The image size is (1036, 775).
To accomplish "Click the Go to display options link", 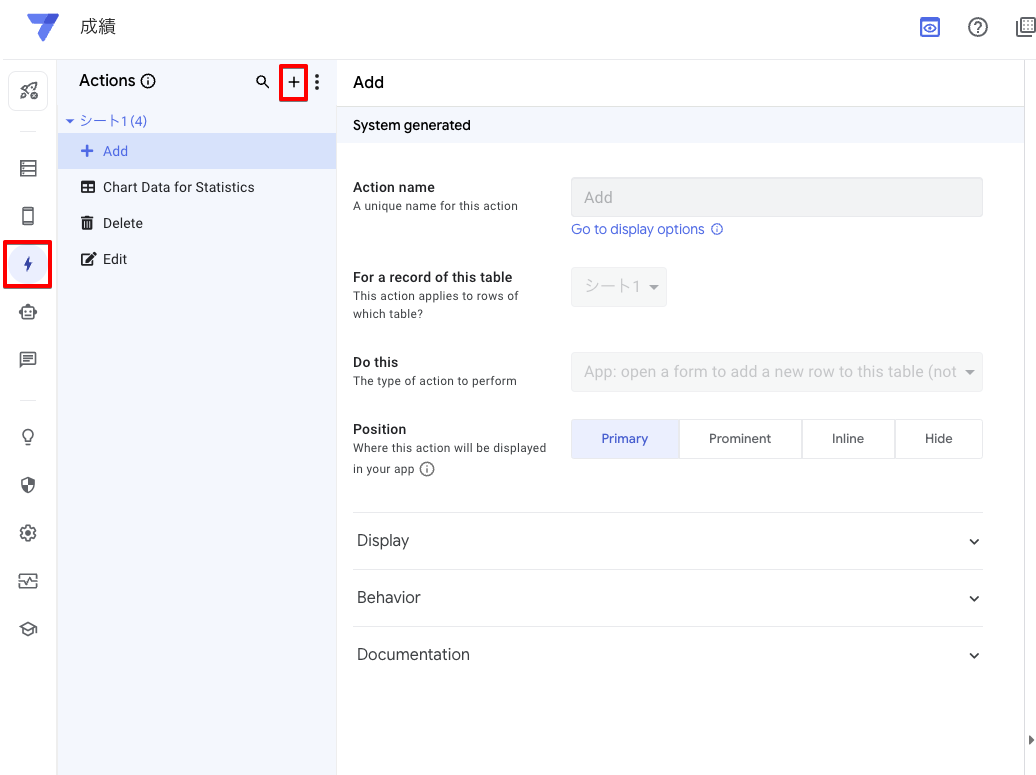I will point(638,229).
